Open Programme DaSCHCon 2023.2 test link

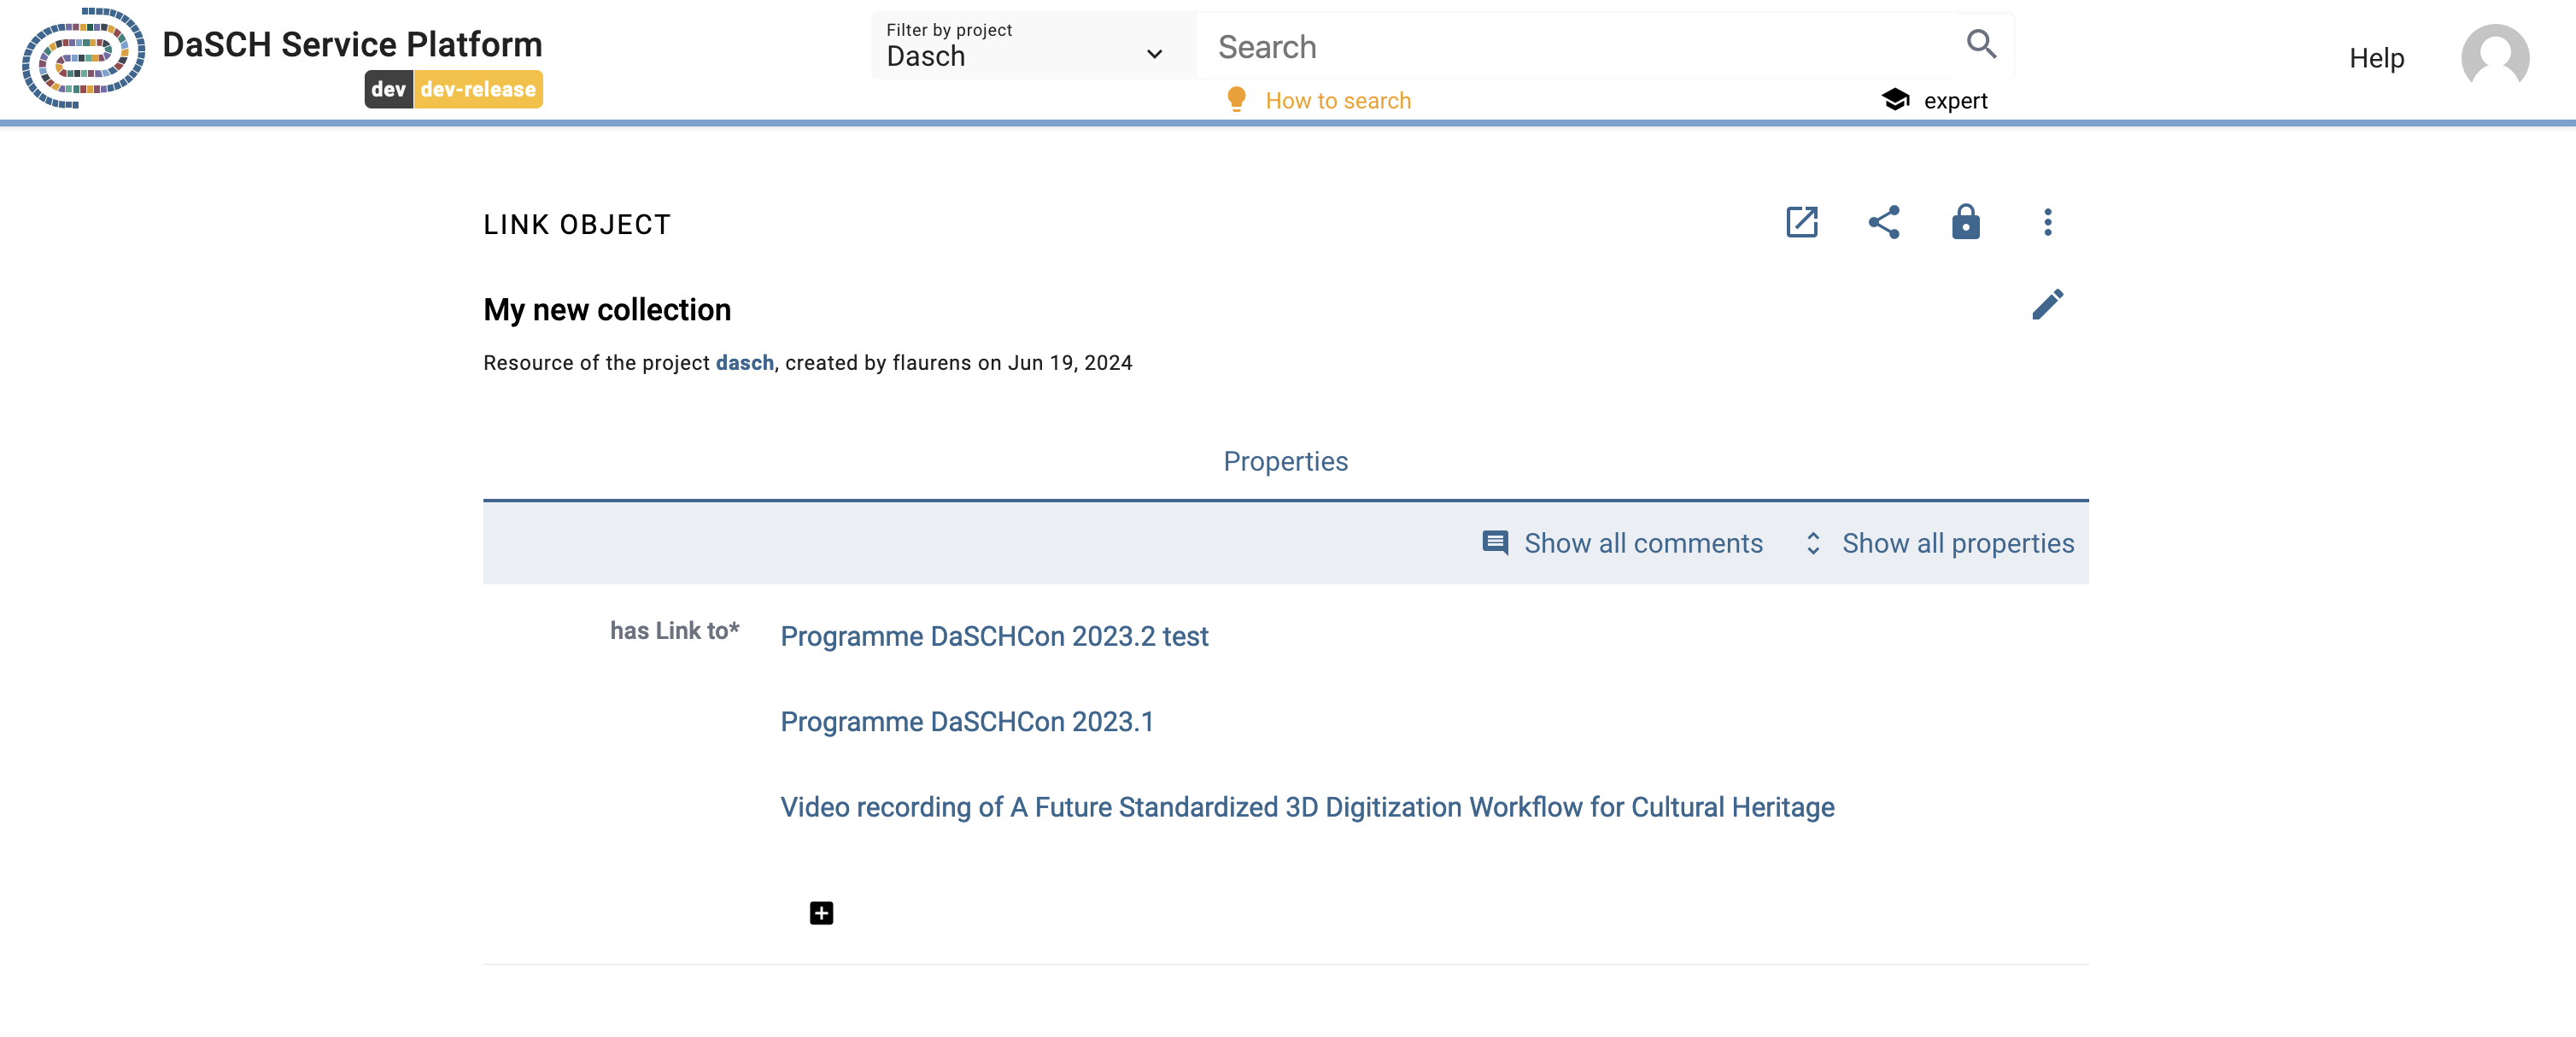pyautogui.click(x=994, y=635)
